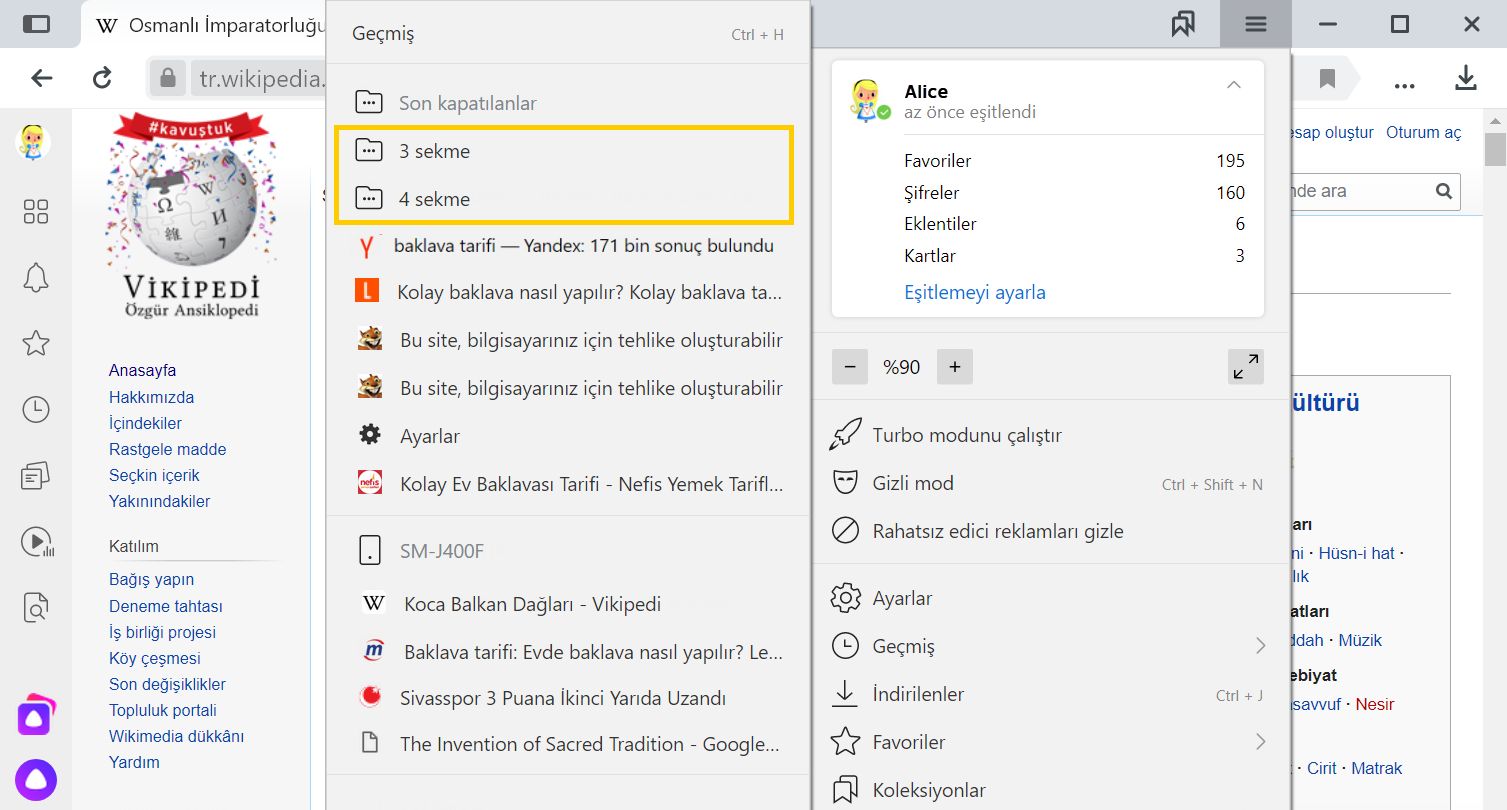Open The Invention of Sacred Tradition entry
Viewport: 1507px width, 810px height.
point(567,744)
